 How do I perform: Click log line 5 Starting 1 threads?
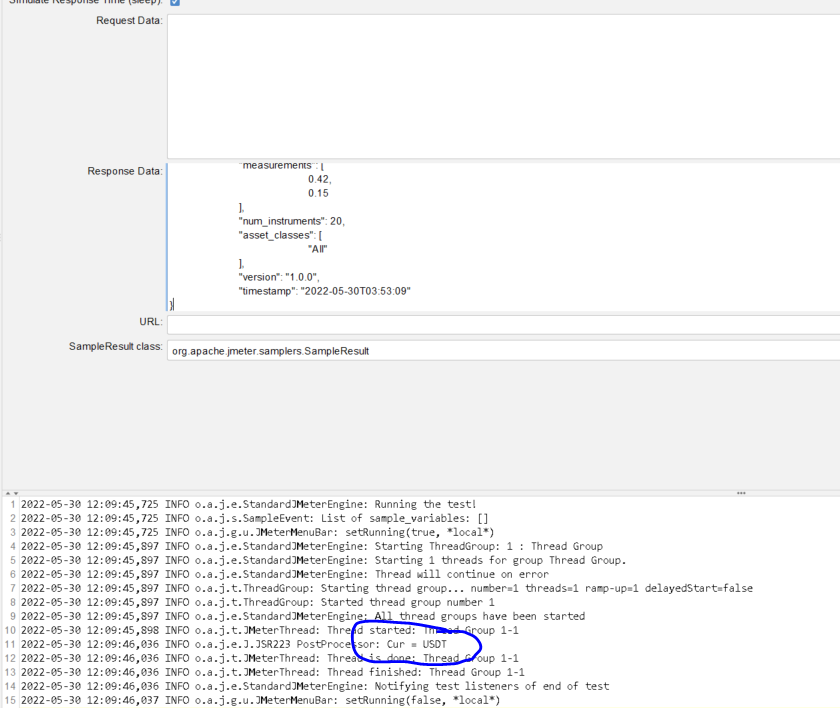click(324, 560)
